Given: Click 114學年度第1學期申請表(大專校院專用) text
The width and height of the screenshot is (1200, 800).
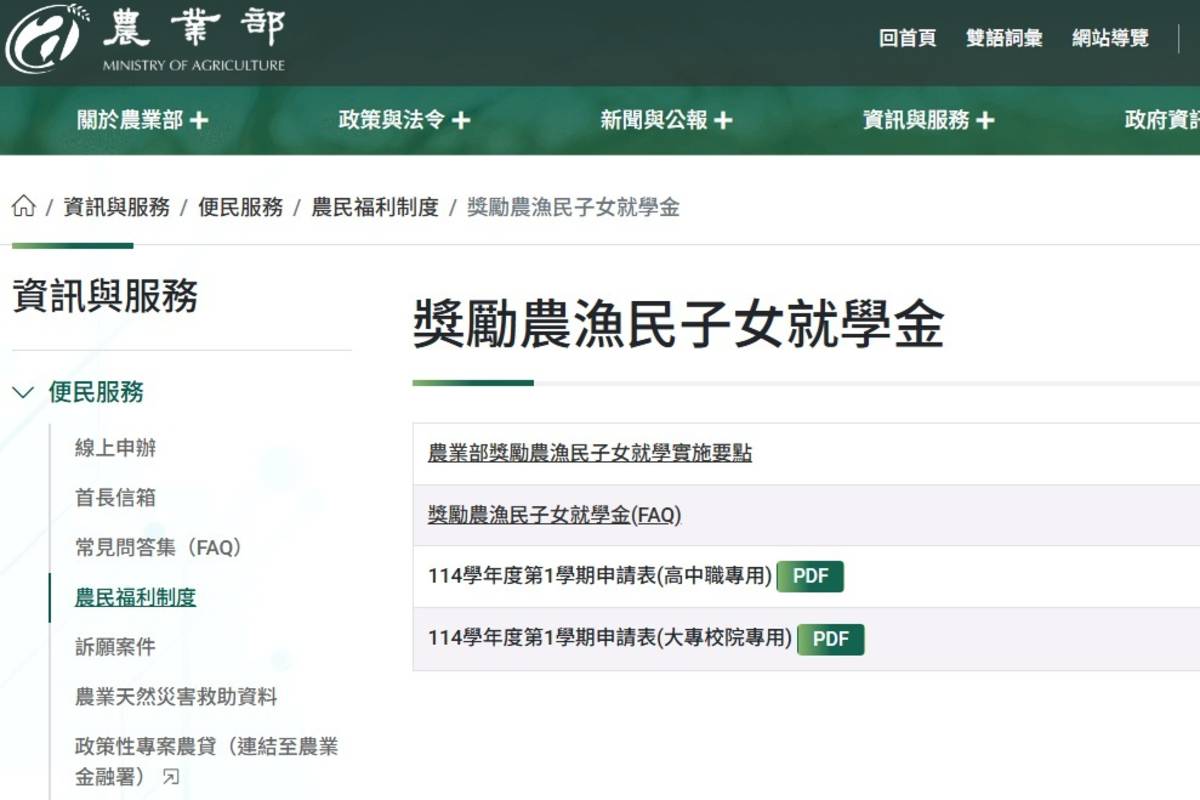Looking at the screenshot, I should click(x=610, y=637).
